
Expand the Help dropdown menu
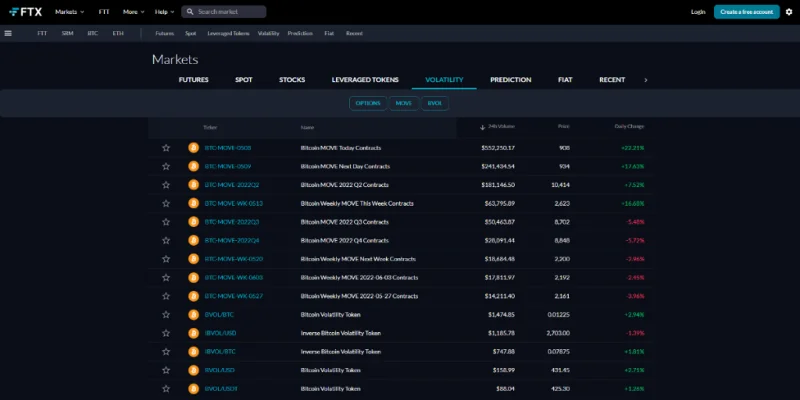[164, 12]
